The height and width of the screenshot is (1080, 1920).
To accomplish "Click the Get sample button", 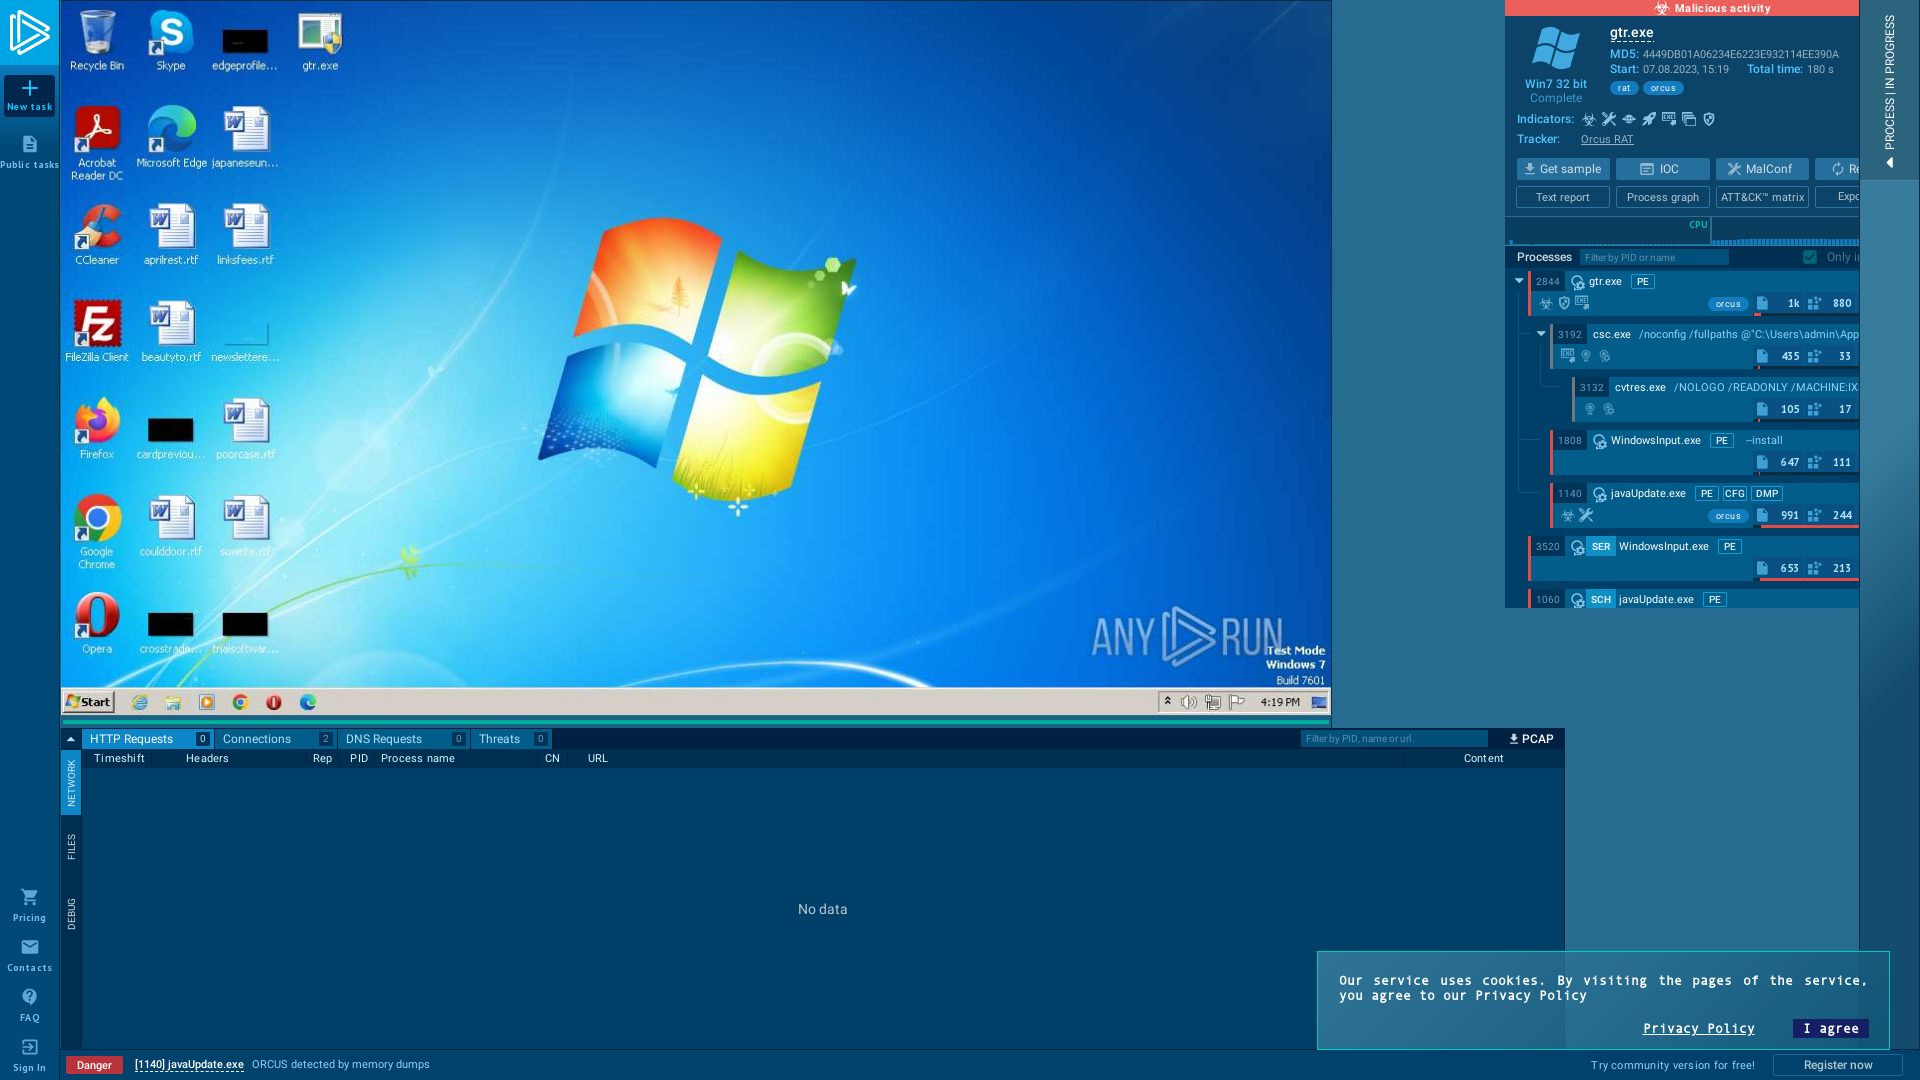I will [1563, 169].
